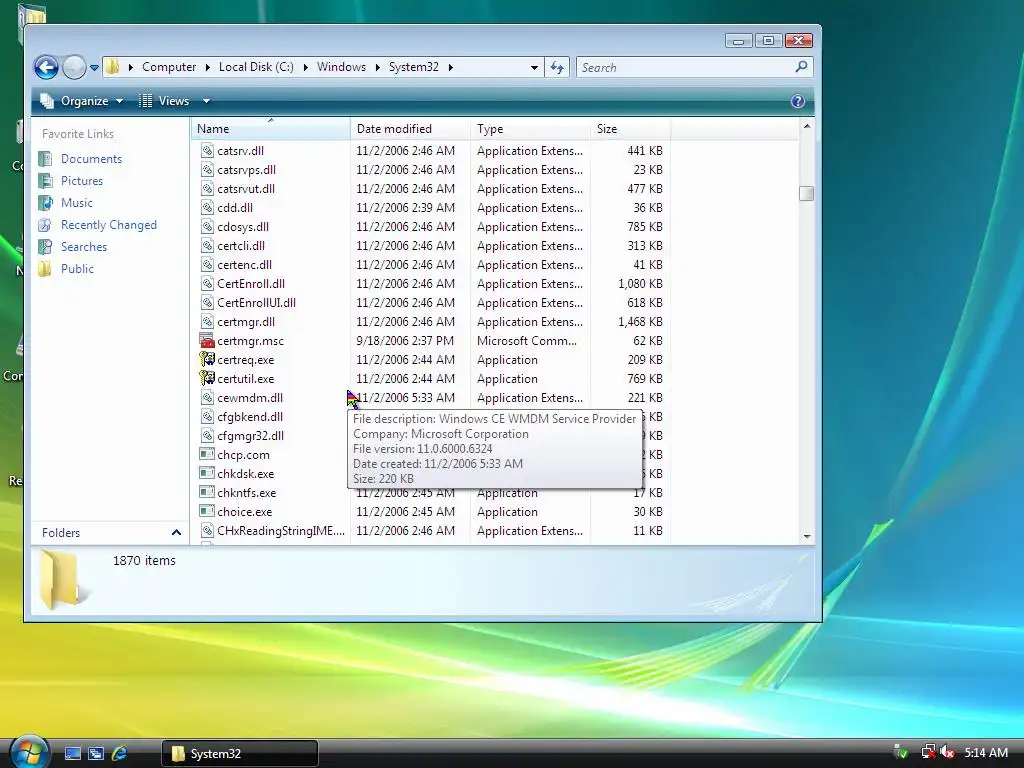1024x768 pixels.
Task: Click the magnifier search icon
Action: (x=801, y=67)
